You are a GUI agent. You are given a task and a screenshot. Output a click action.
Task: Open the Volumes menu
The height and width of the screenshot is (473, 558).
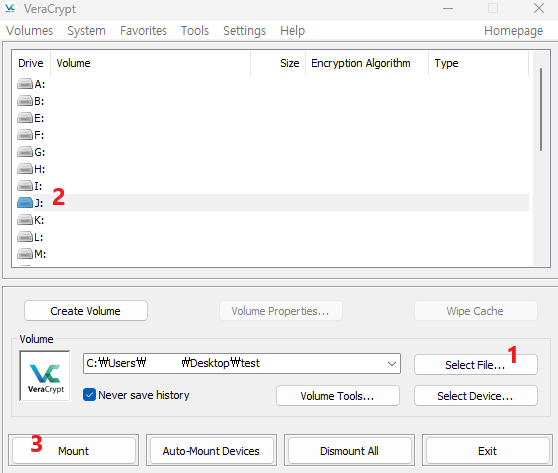coord(30,31)
